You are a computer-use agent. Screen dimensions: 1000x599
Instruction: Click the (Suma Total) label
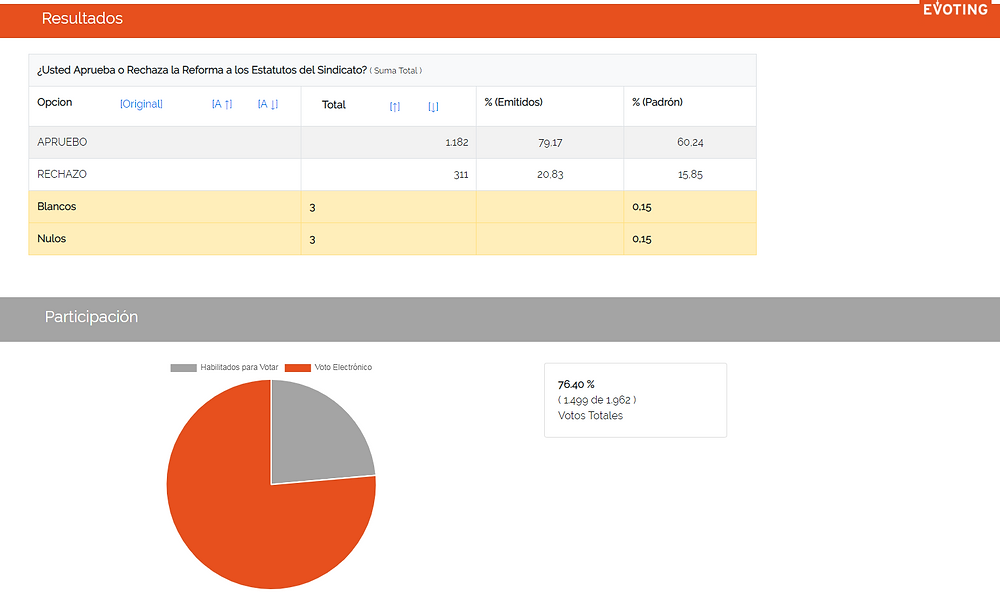pyautogui.click(x=395, y=71)
